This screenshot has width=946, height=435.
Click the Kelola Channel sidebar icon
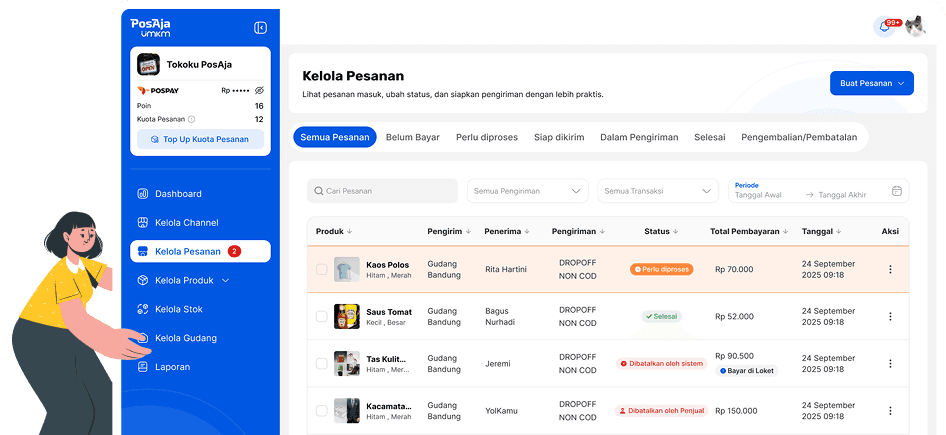143,223
